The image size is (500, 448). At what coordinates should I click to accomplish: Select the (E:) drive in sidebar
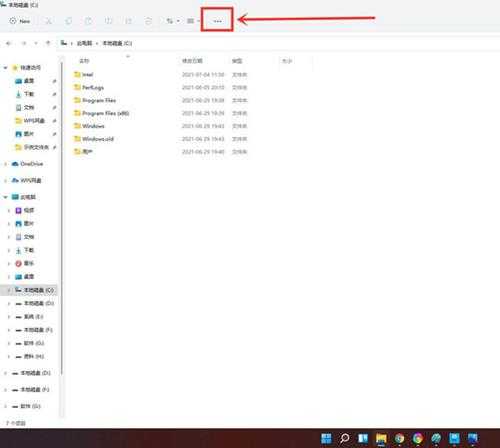(34, 317)
